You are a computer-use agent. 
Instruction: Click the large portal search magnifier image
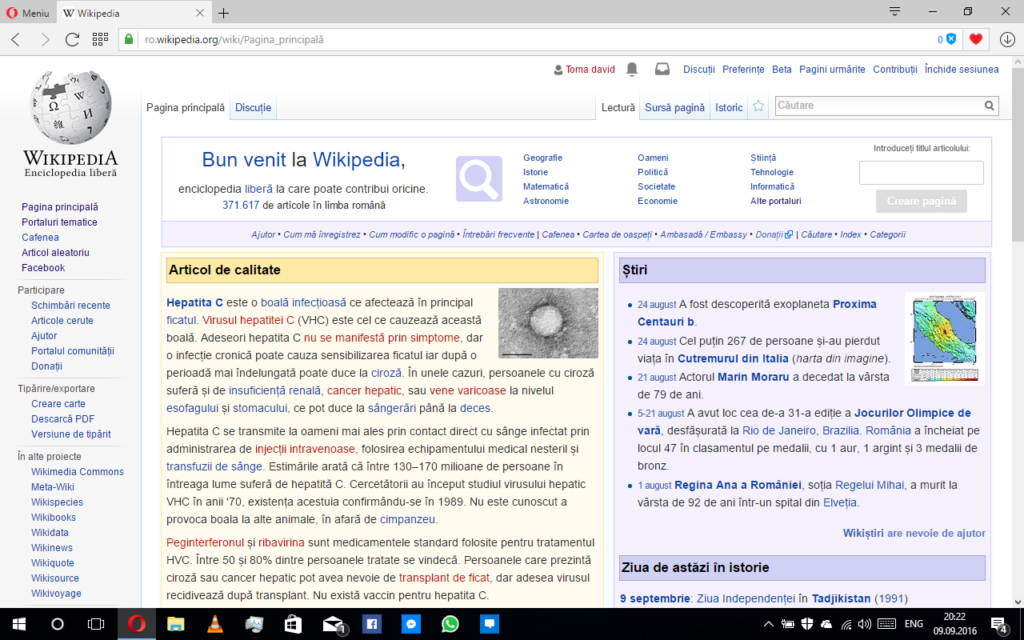click(x=479, y=179)
